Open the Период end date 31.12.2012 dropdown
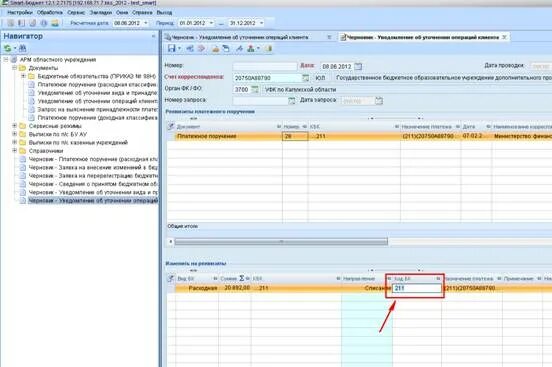 (261, 23)
